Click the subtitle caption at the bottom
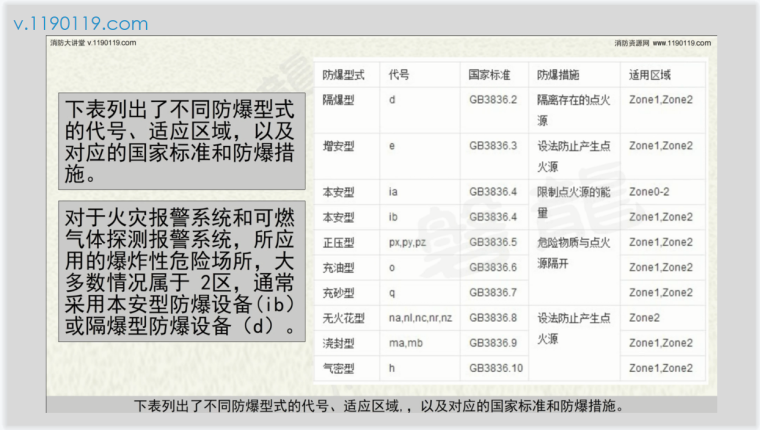Image resolution: width=760 pixels, height=430 pixels. 380,407
